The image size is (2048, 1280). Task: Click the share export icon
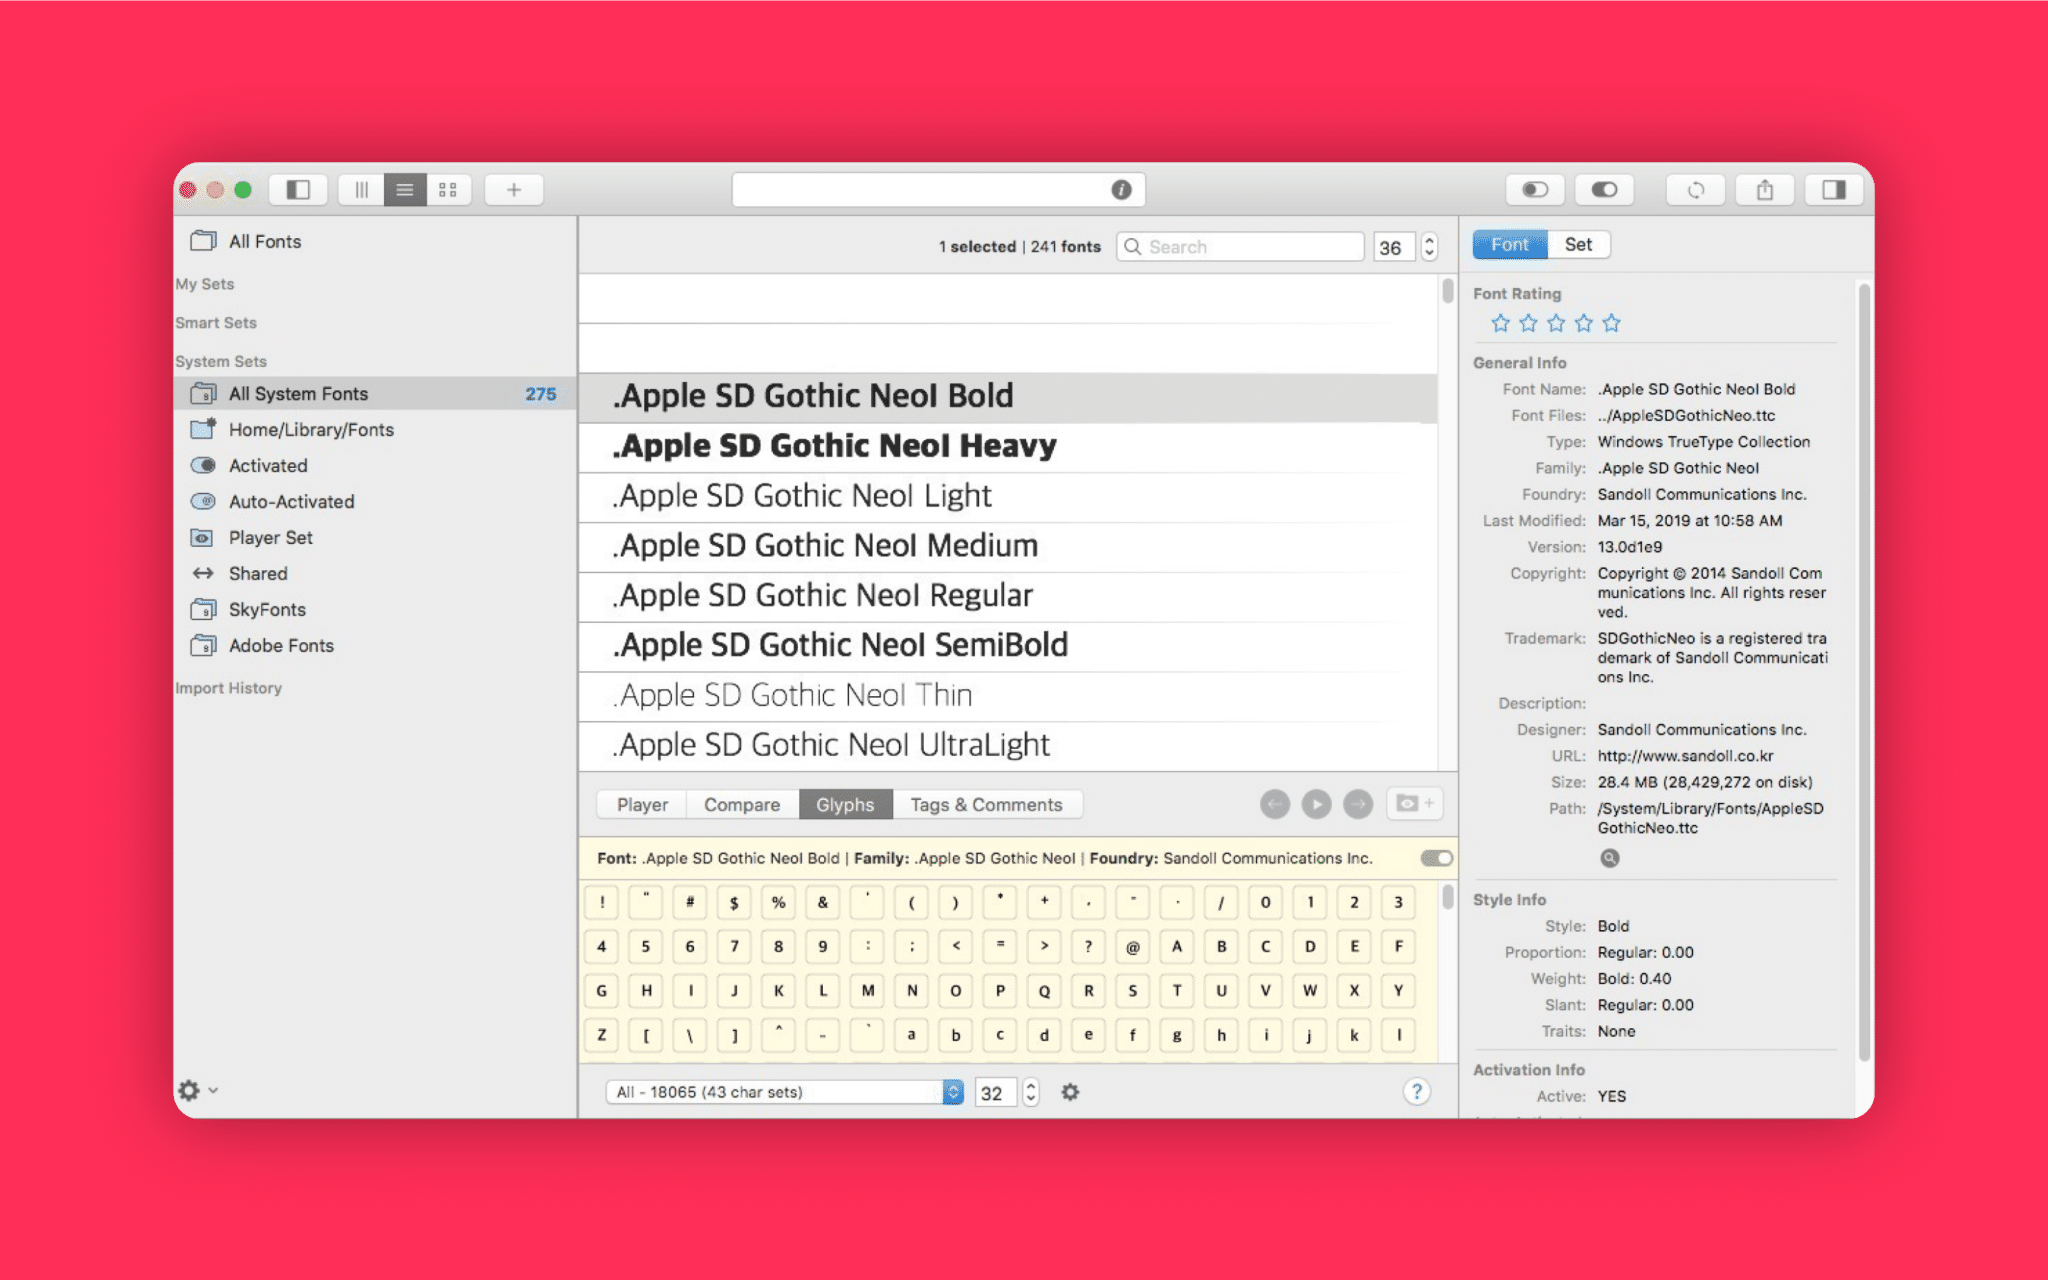pyautogui.click(x=1765, y=190)
